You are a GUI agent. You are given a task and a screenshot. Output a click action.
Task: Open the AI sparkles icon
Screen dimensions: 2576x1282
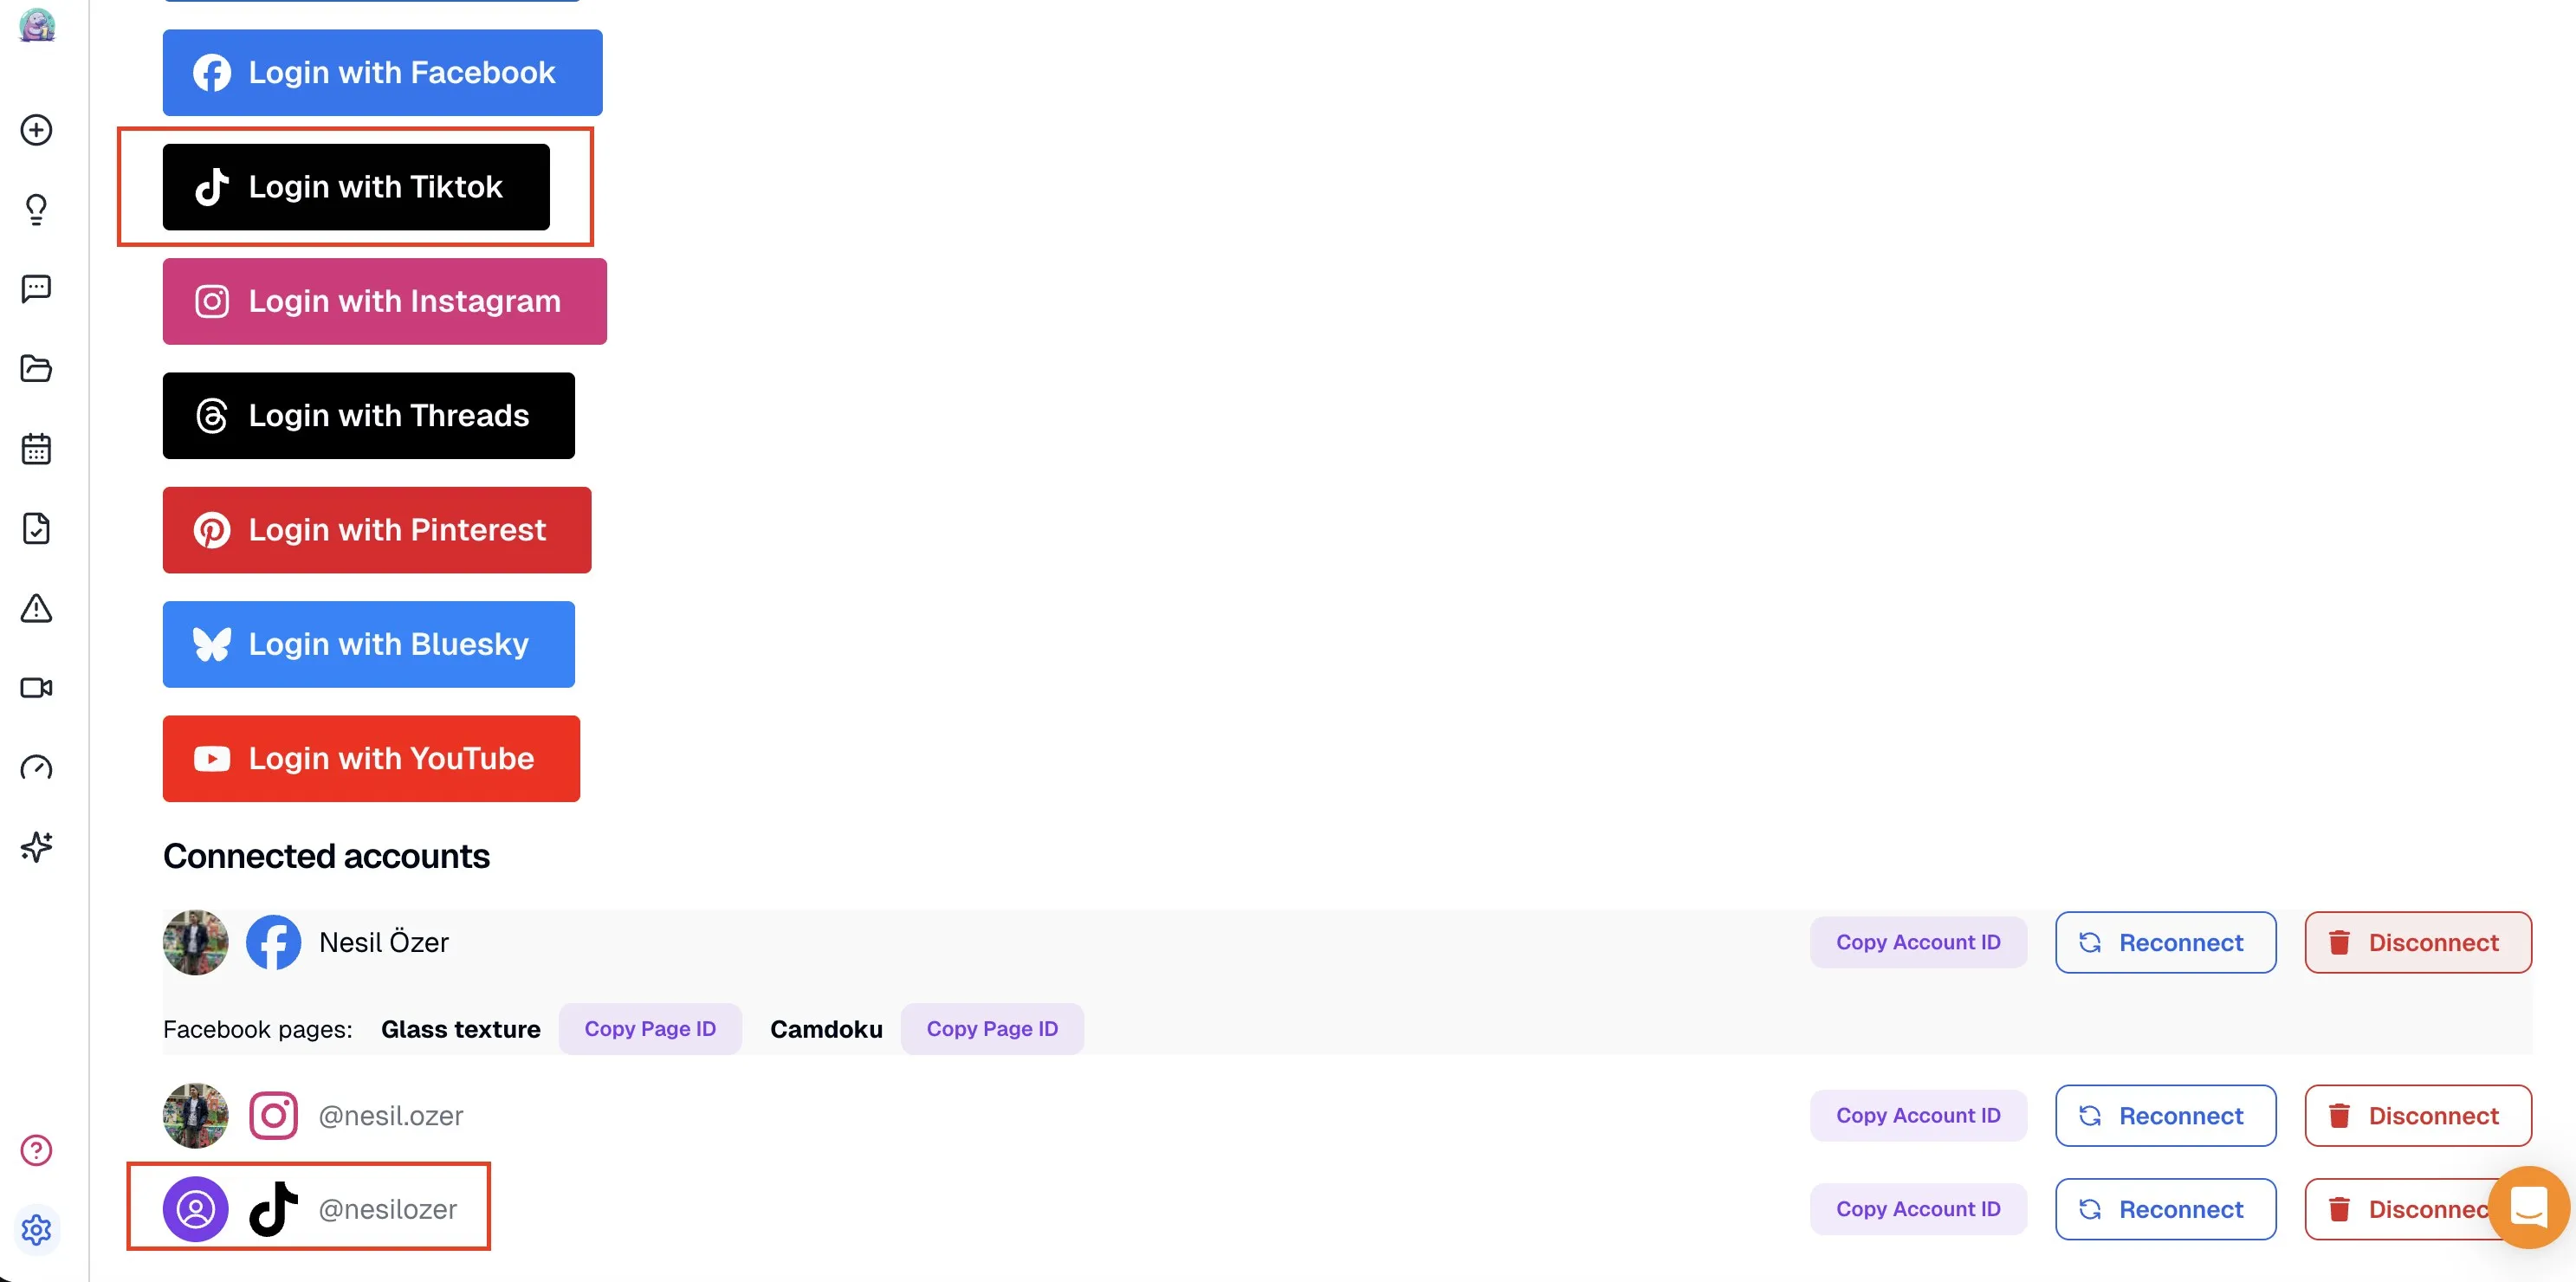[x=37, y=847]
